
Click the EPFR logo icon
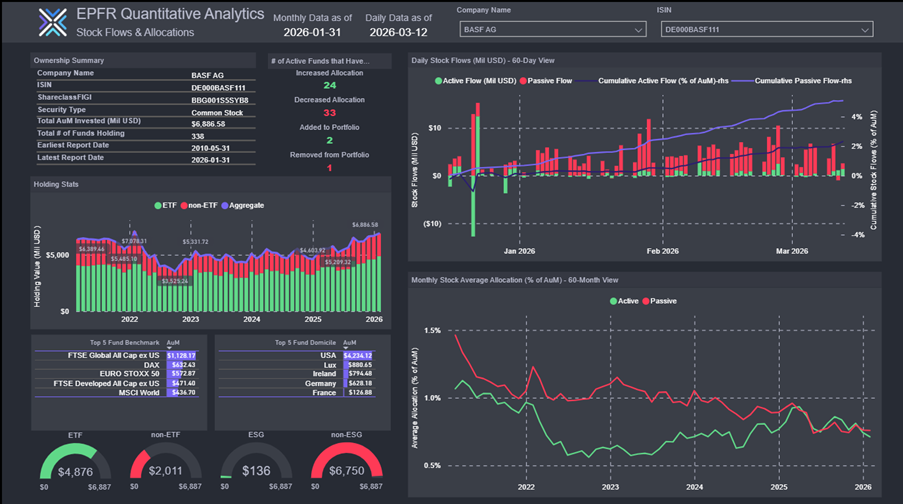point(51,22)
